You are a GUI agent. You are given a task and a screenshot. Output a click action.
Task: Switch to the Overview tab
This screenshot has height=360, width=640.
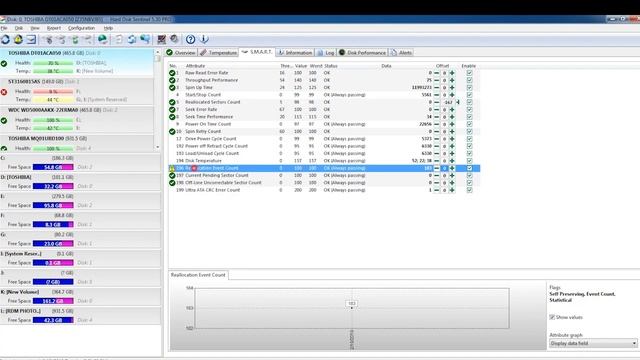click(181, 53)
